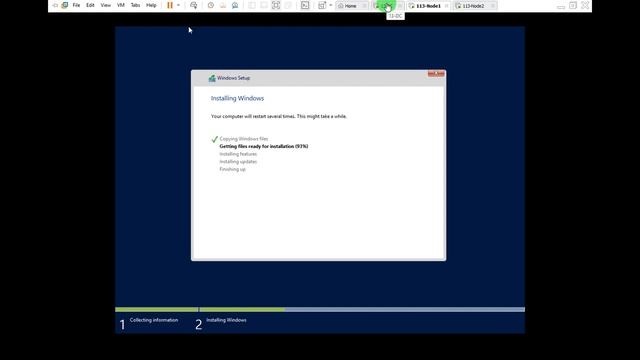Open the snapshot manager icon

[235, 5]
